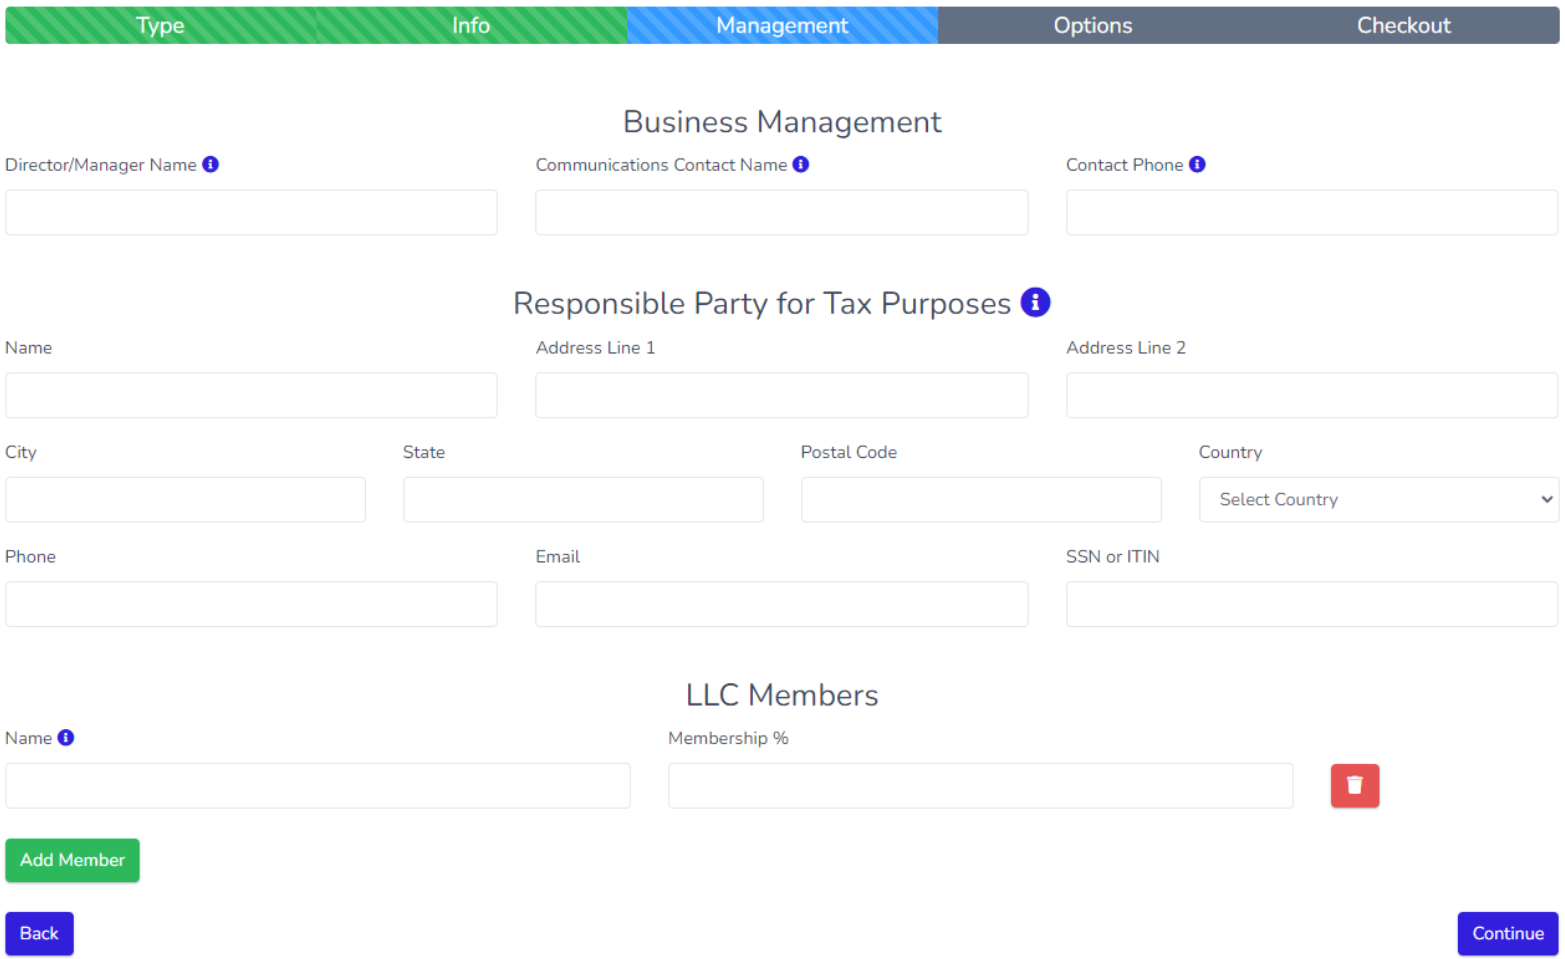
Task: Select the State input field
Action: click(583, 500)
